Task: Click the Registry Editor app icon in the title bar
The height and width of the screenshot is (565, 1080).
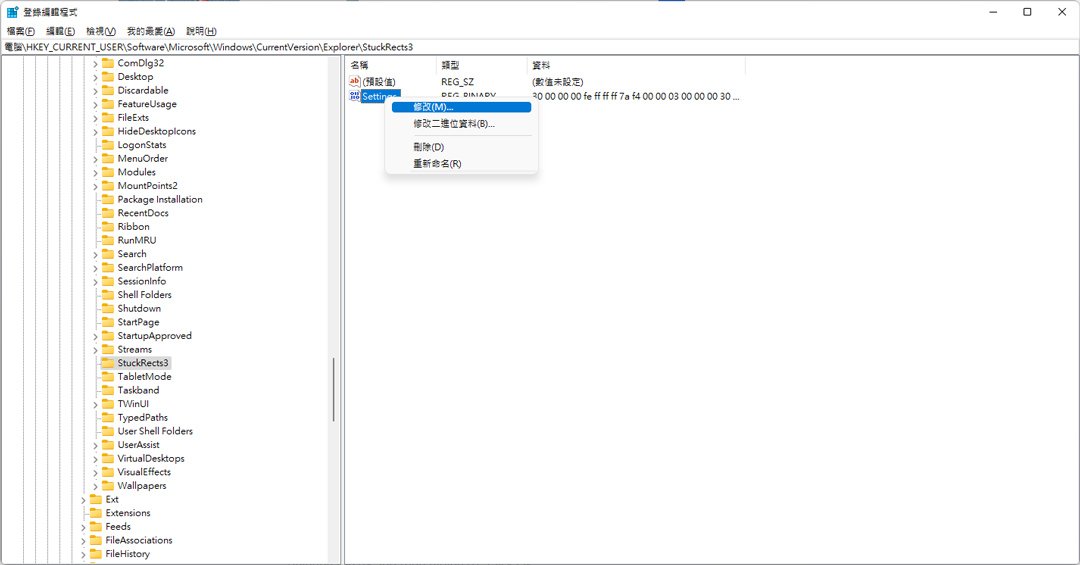Action: click(x=12, y=12)
